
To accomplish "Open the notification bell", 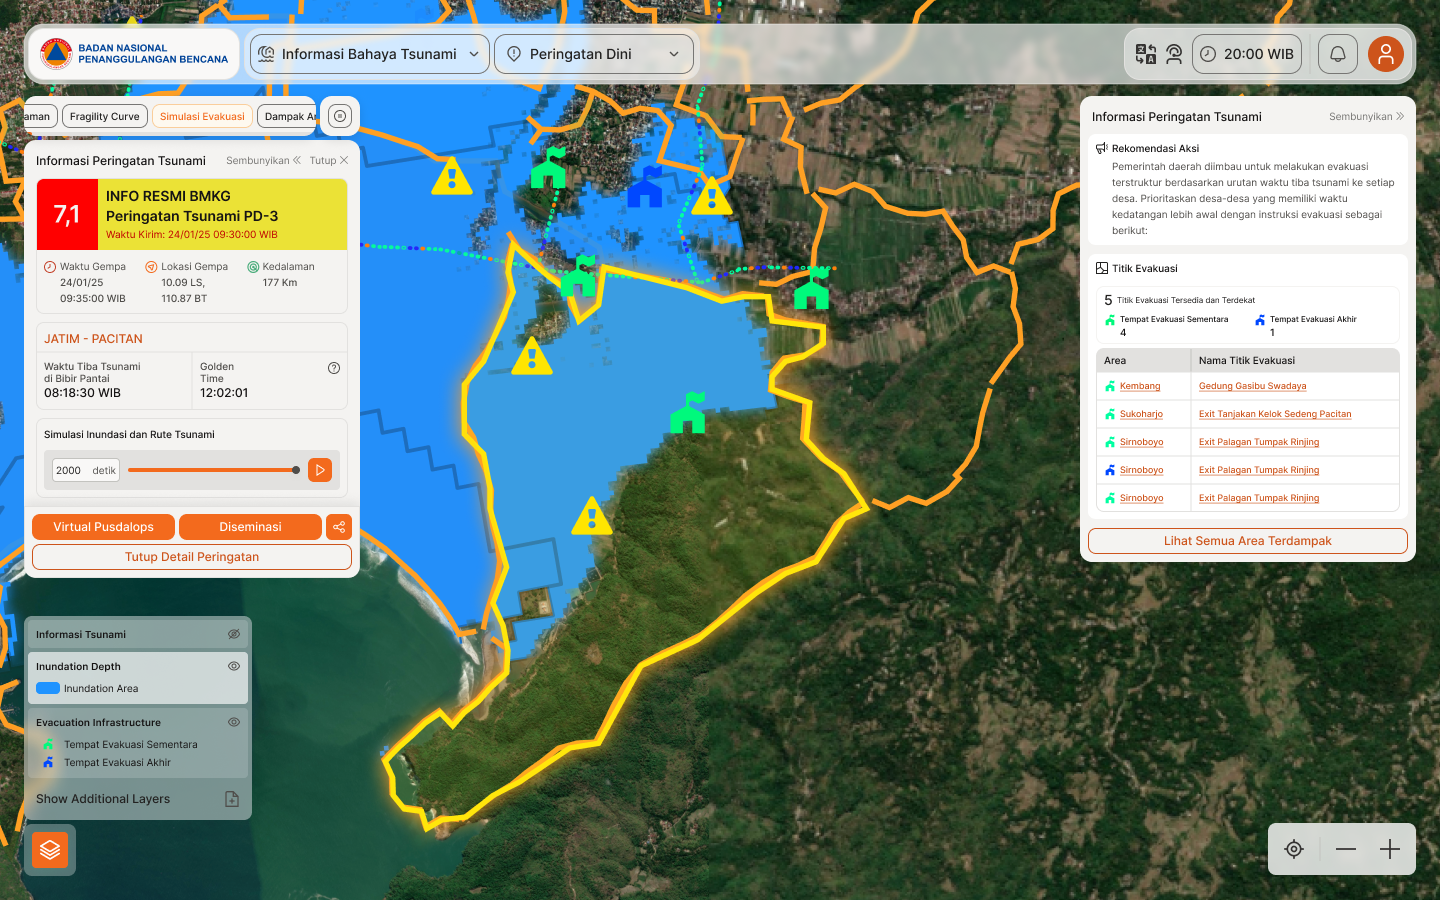I will 1337,54.
